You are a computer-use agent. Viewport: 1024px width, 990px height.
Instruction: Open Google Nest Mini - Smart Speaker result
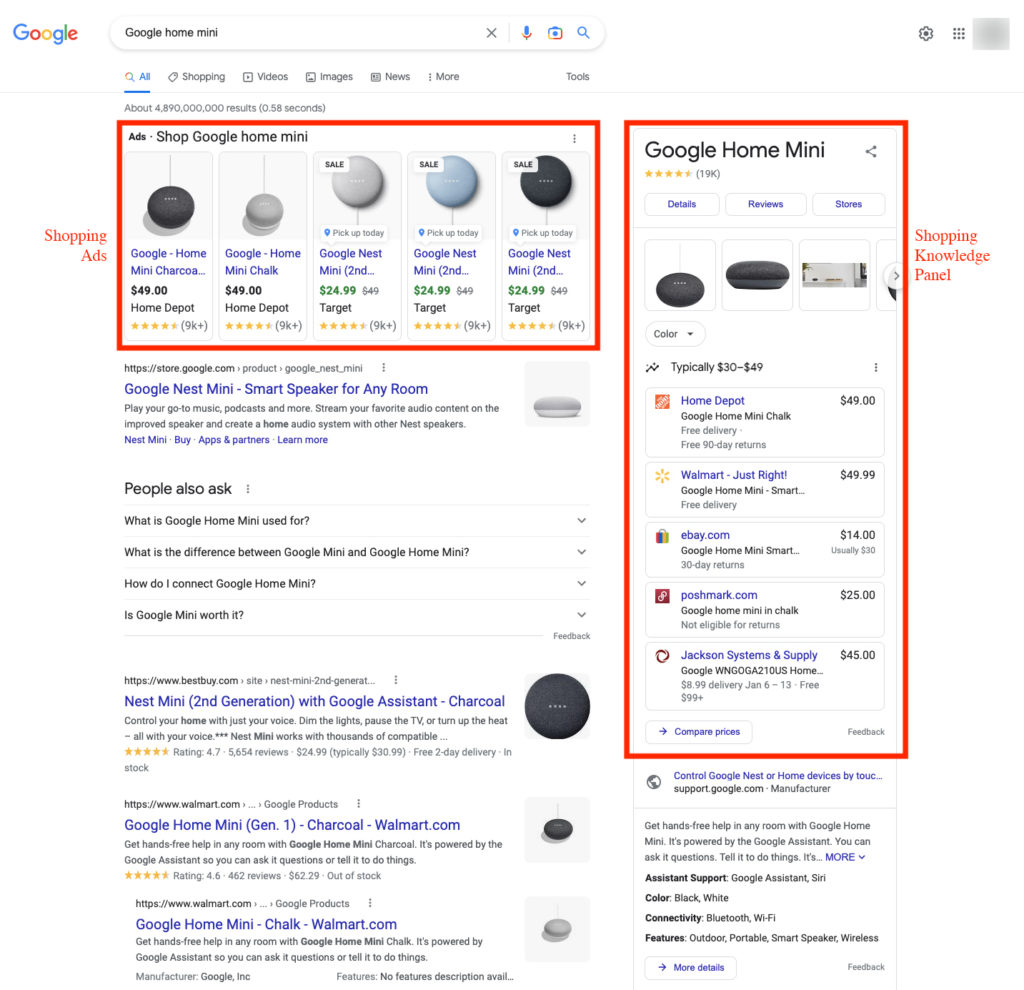point(276,389)
